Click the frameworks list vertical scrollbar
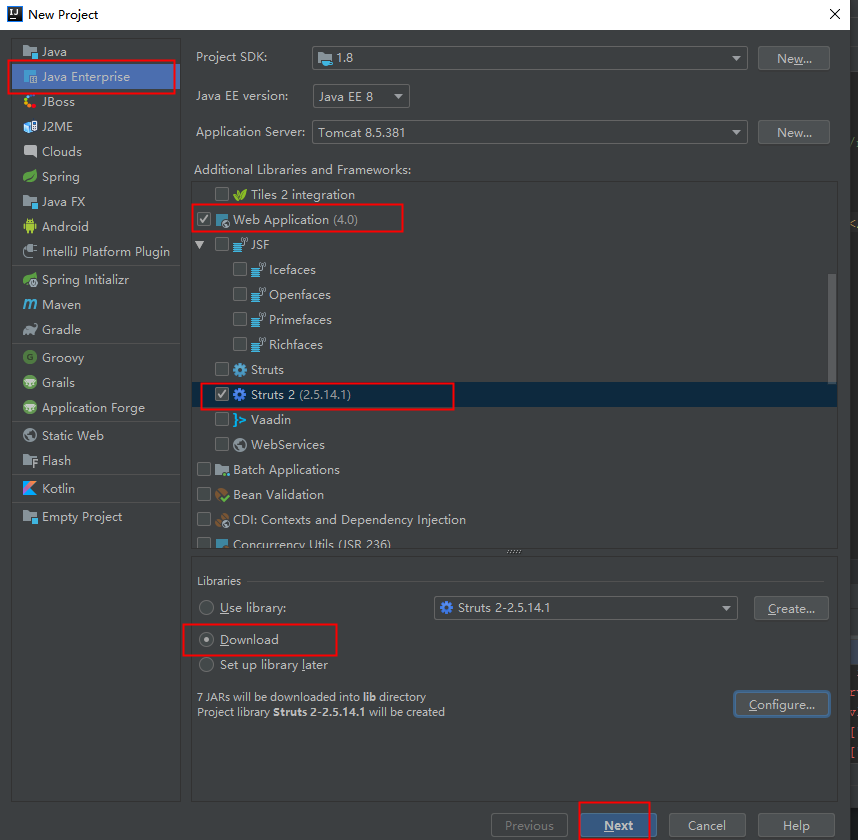The image size is (858, 840). 832,328
